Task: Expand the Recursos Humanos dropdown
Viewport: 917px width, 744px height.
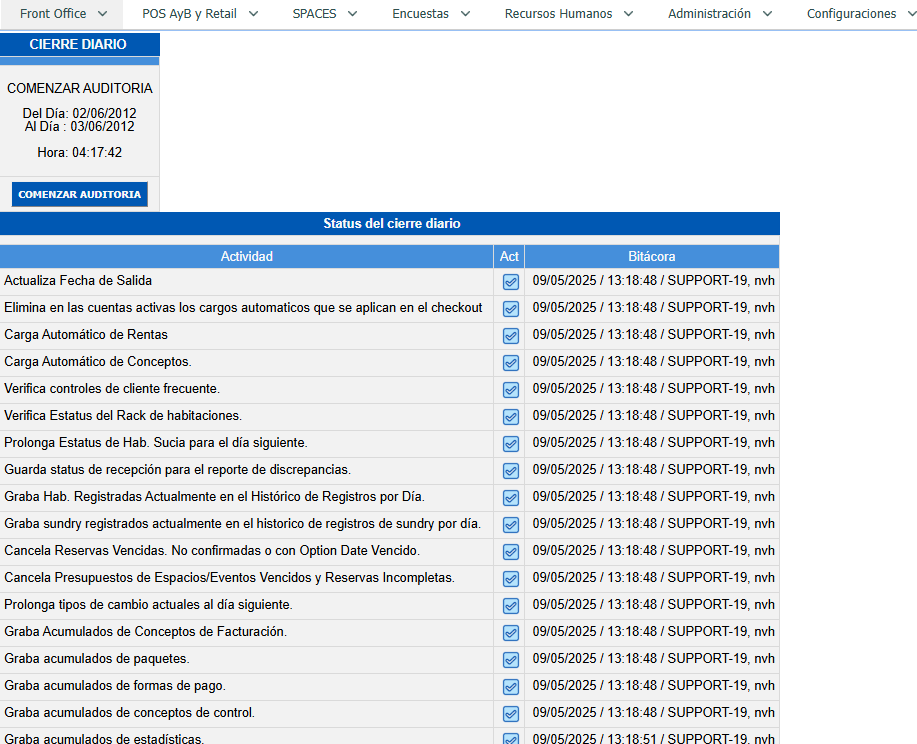Action: tap(569, 14)
